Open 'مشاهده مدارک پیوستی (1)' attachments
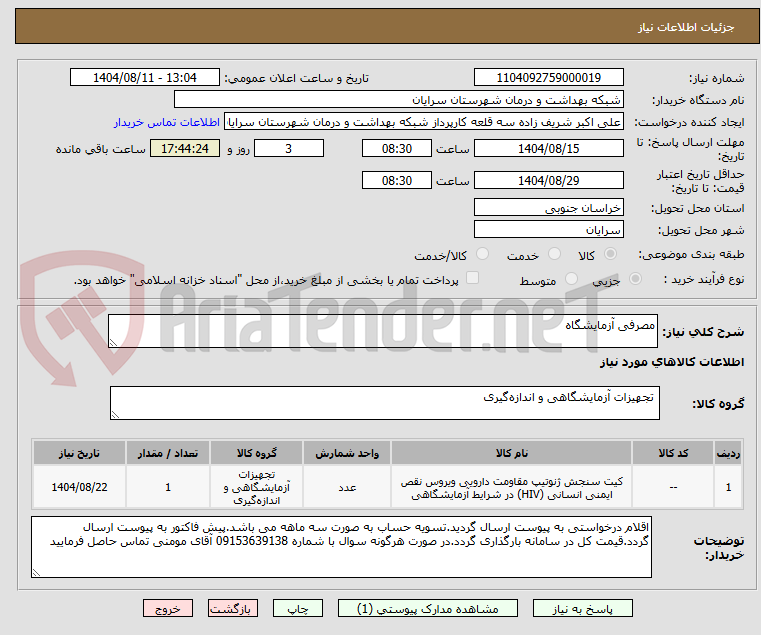Image resolution: width=761 pixels, height=635 pixels. pyautogui.click(x=428, y=608)
